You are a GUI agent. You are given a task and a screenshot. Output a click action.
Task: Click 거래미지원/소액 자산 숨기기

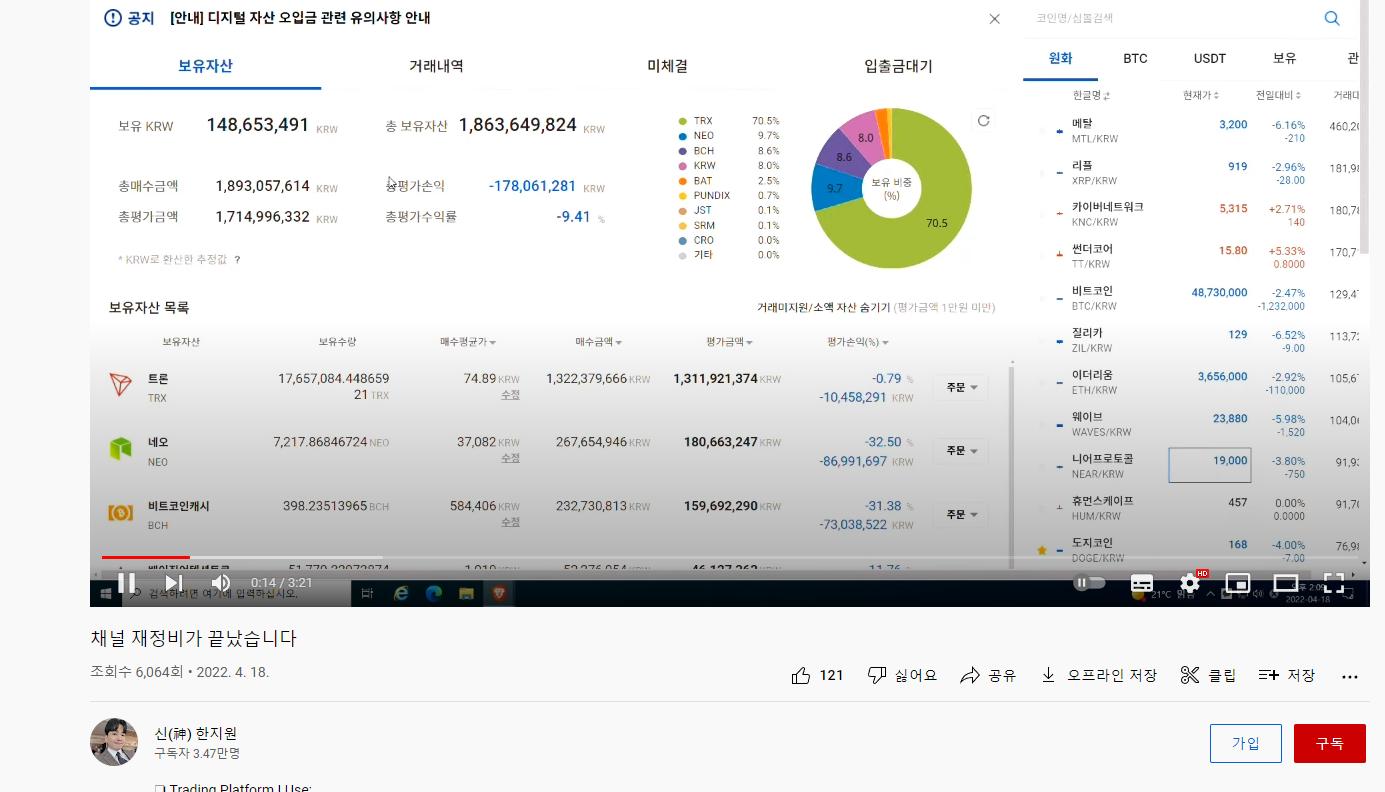click(x=825, y=308)
